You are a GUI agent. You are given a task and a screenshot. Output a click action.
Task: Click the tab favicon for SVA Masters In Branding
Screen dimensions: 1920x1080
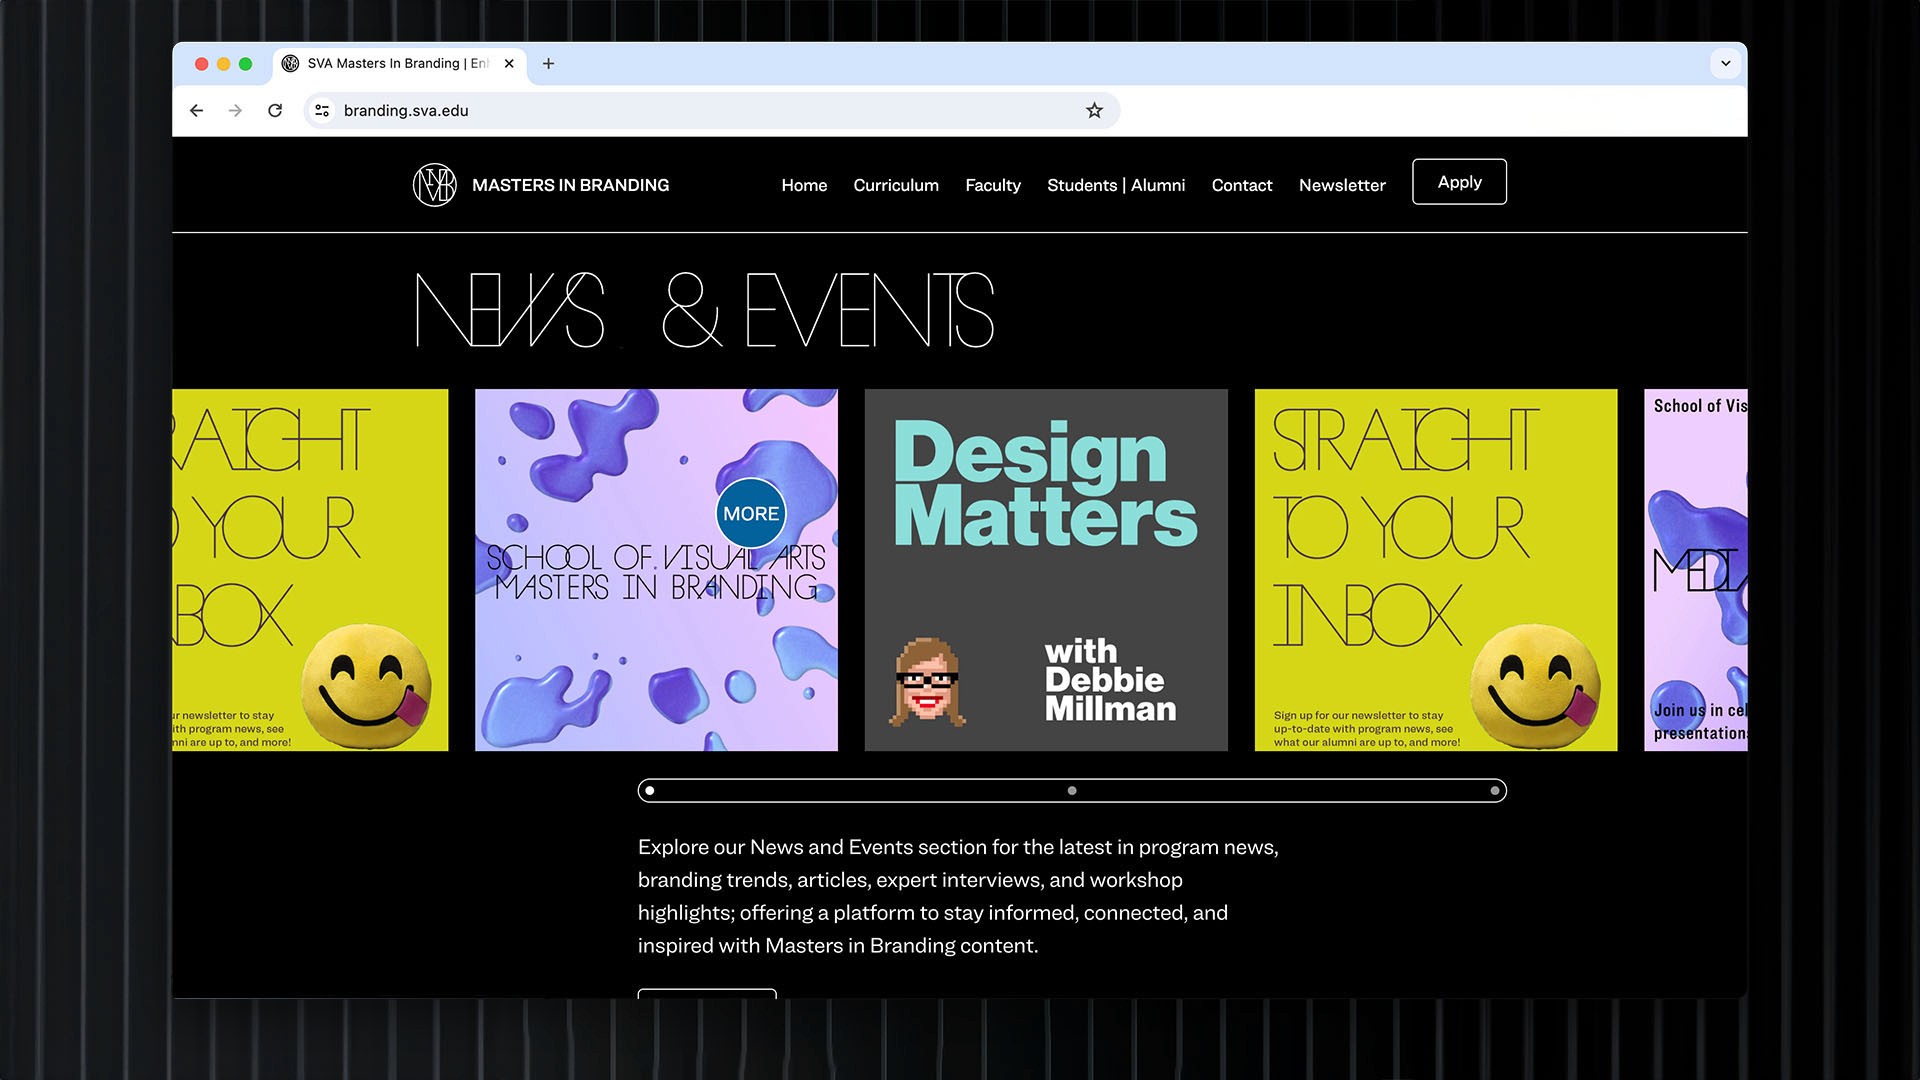point(291,63)
